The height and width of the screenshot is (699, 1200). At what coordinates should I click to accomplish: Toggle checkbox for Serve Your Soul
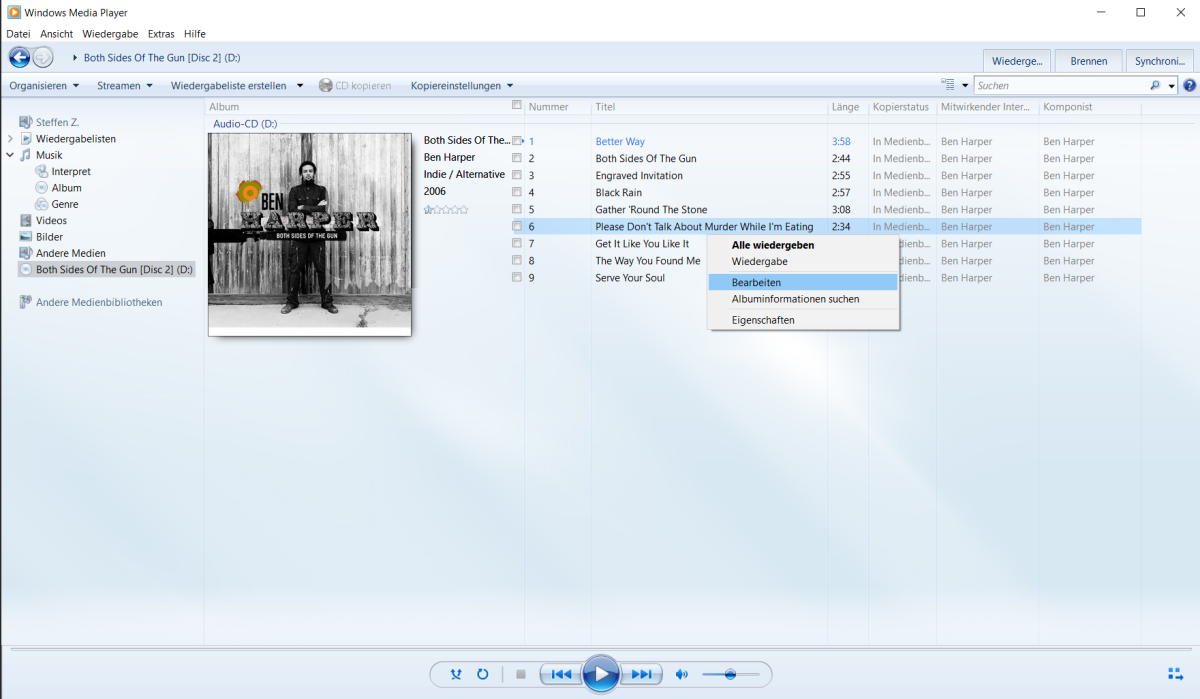517,277
